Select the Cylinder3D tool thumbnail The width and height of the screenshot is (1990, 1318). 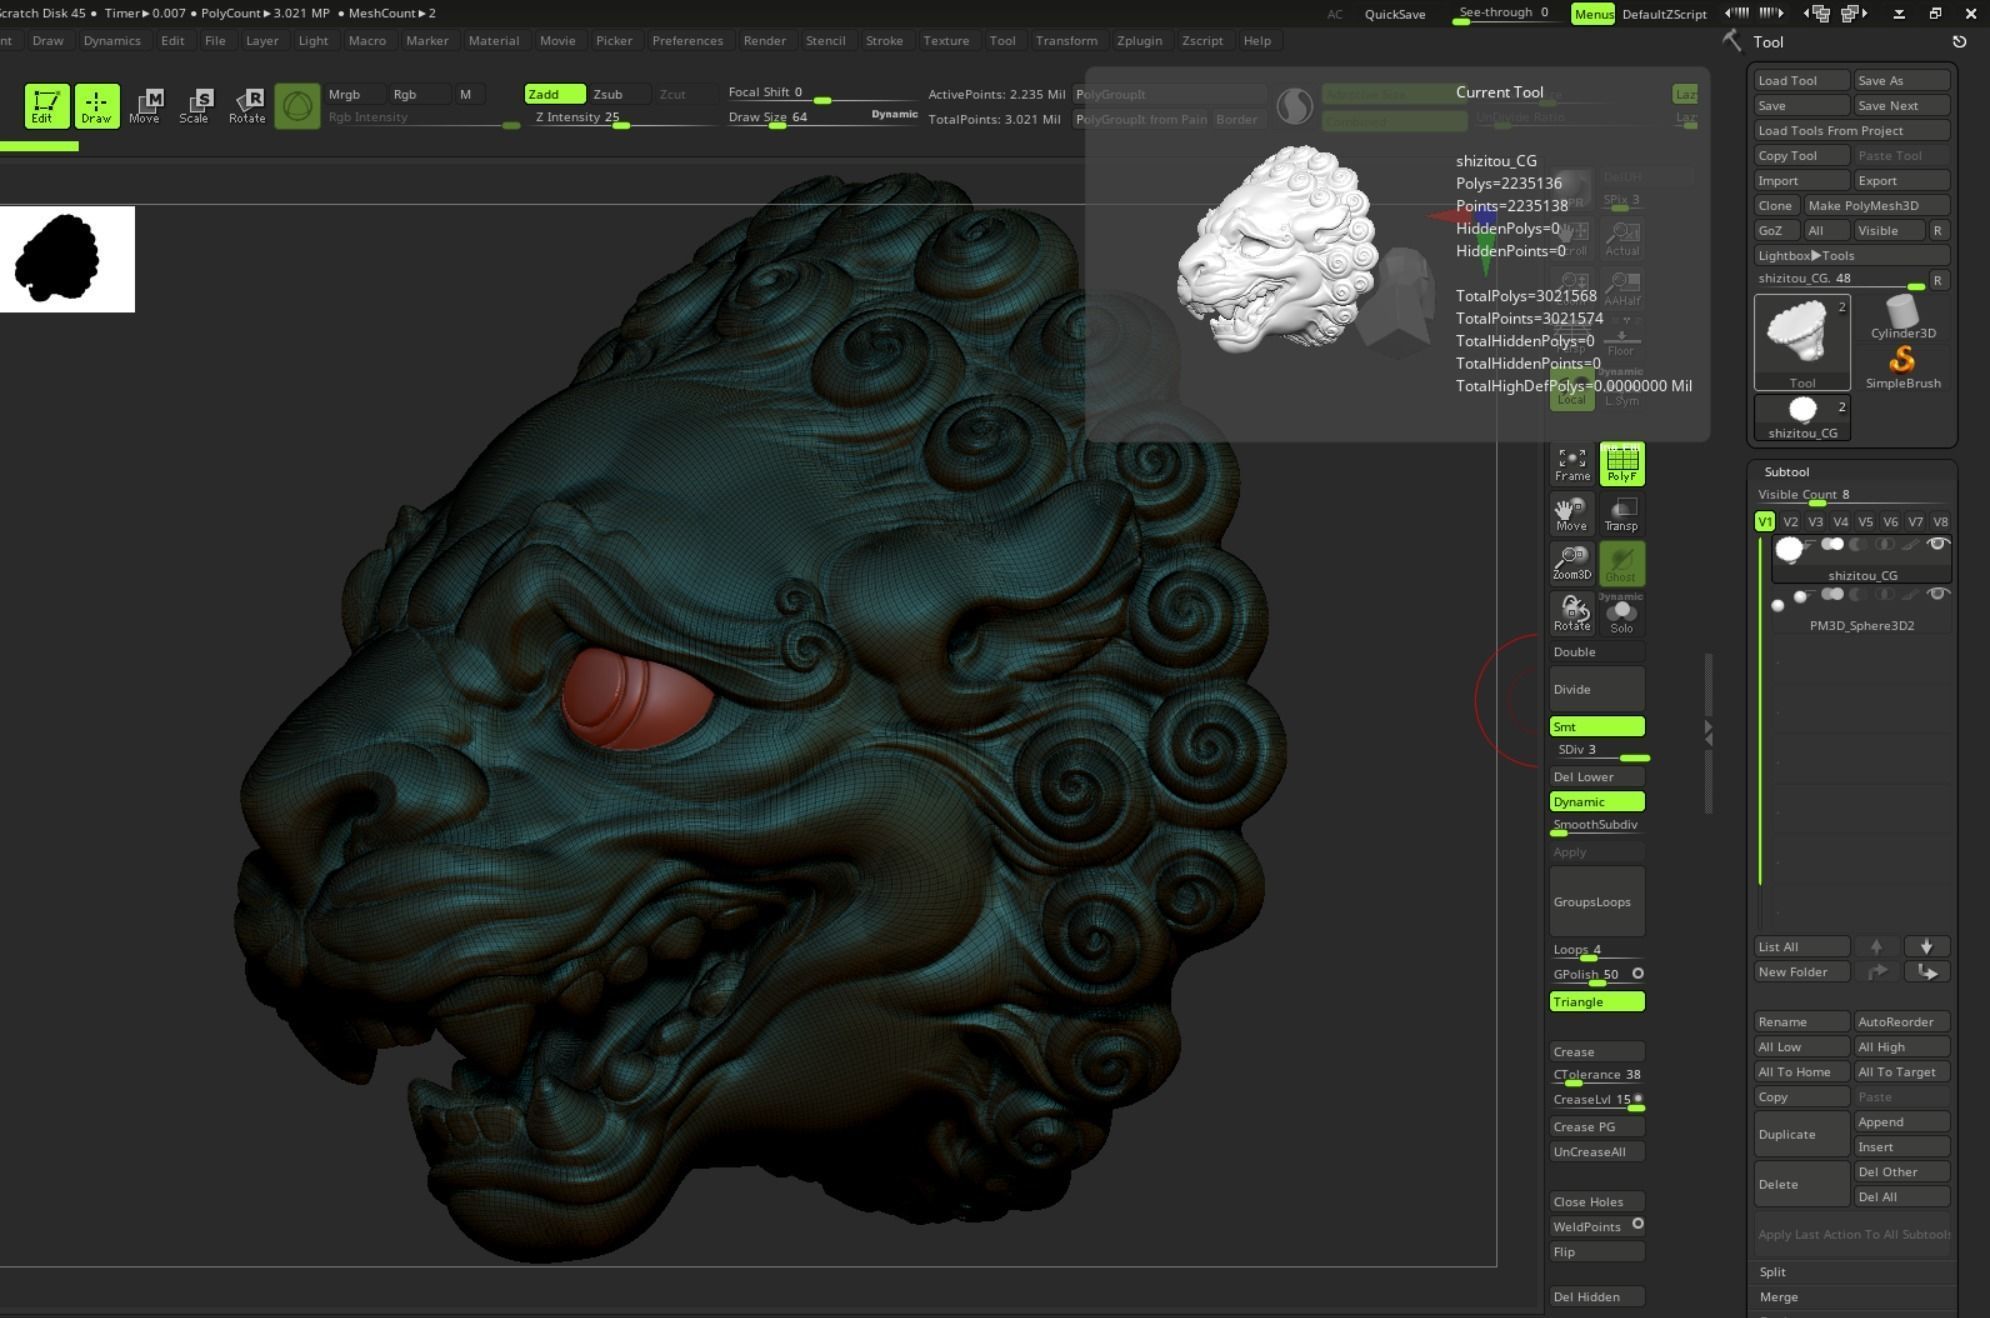click(1902, 318)
